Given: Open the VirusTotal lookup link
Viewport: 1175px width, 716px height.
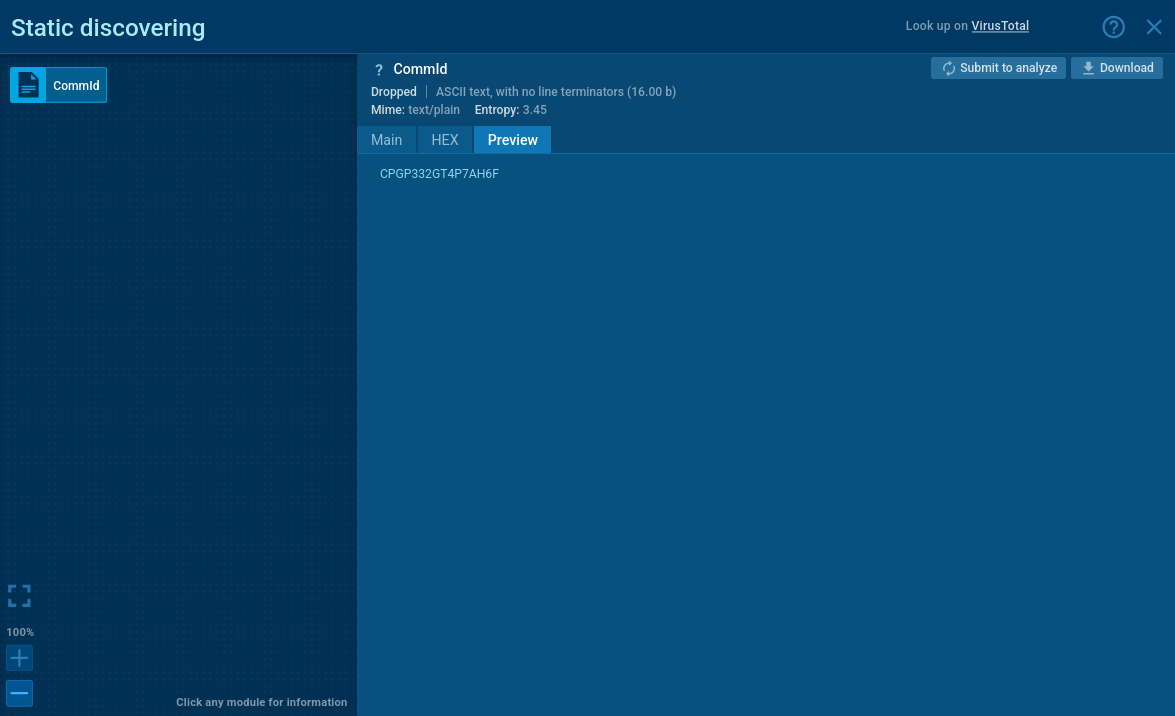Looking at the screenshot, I should (1000, 26).
